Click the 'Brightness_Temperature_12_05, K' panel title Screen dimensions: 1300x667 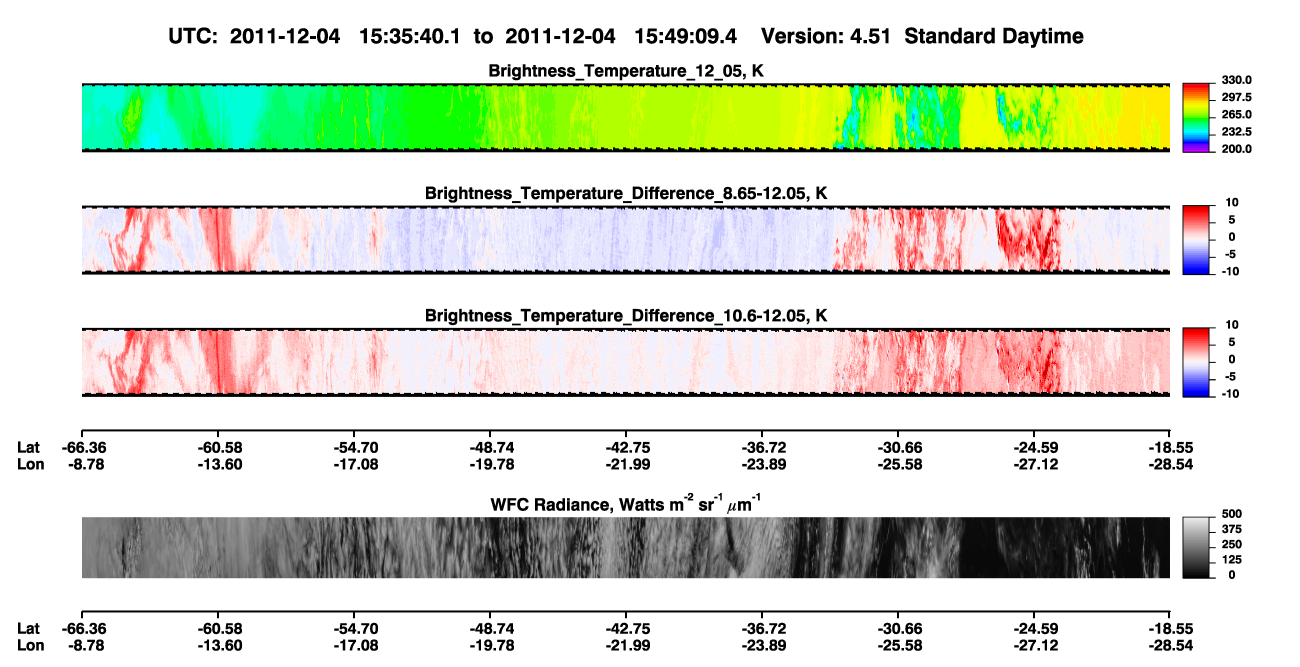[x=626, y=70]
